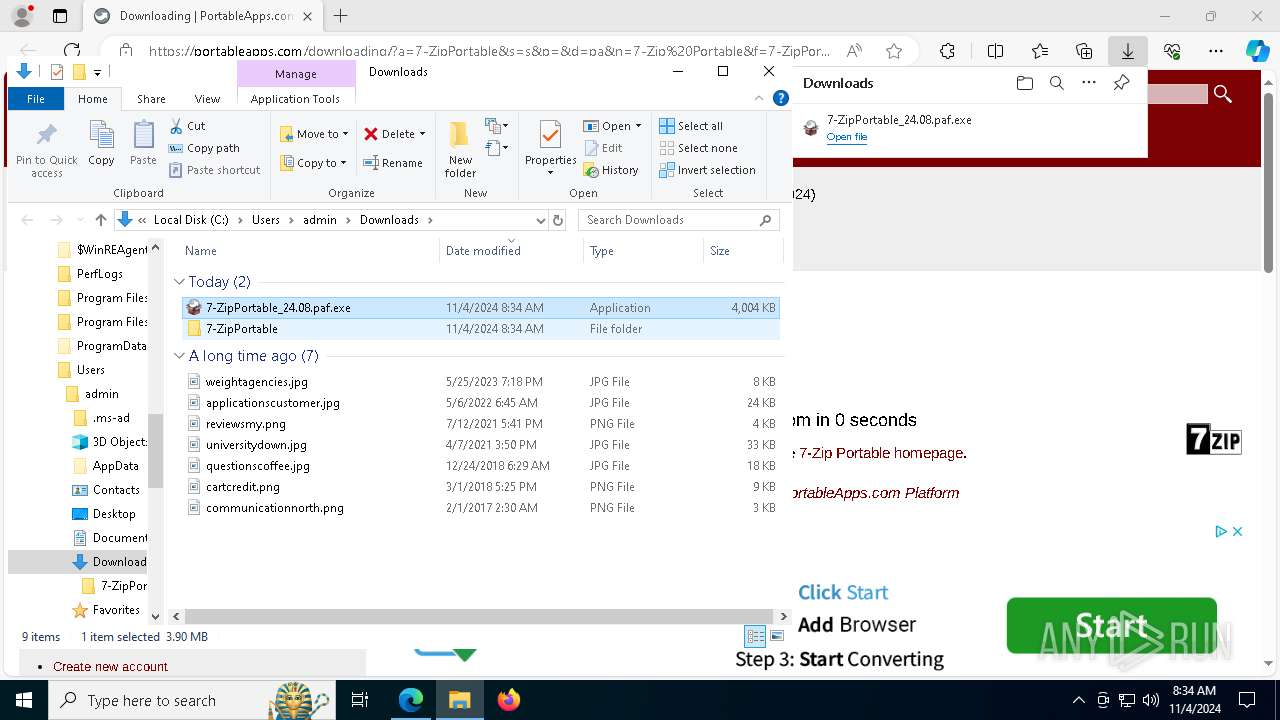1280x720 pixels.
Task: Open 3D Objects in navigation pane
Action: pyautogui.click(x=110, y=442)
